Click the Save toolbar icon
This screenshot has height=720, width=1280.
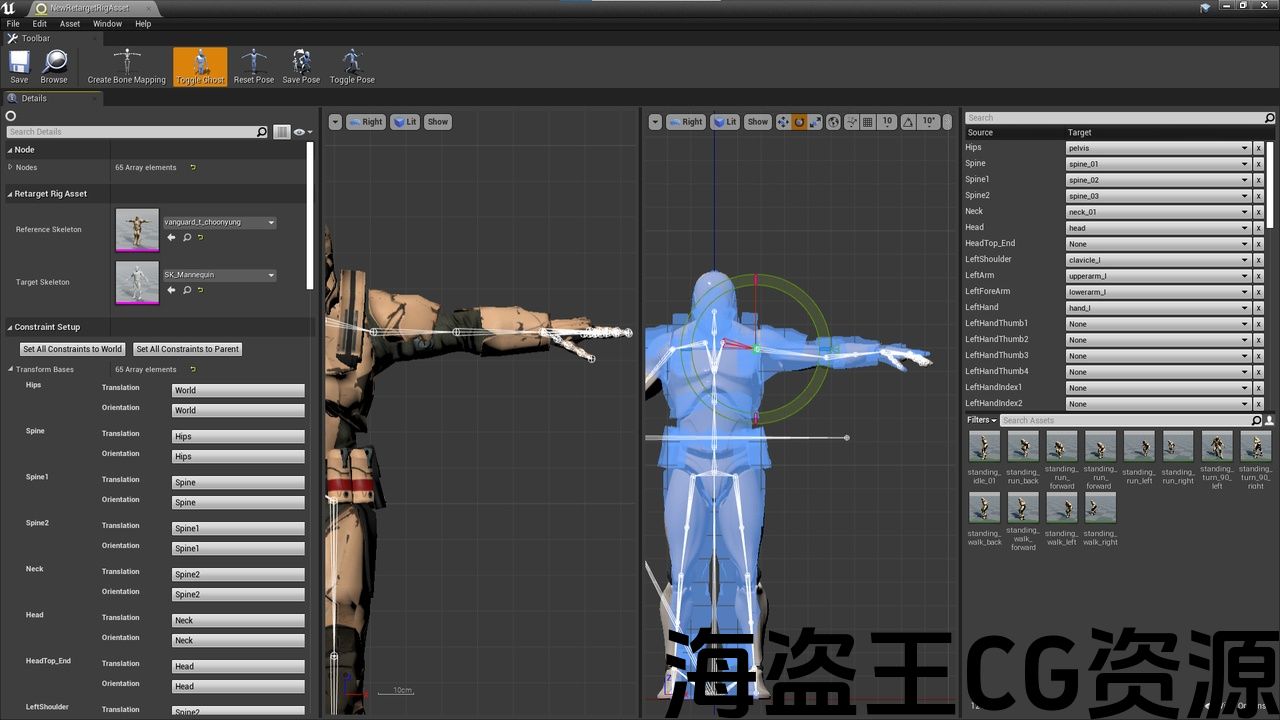point(19,65)
